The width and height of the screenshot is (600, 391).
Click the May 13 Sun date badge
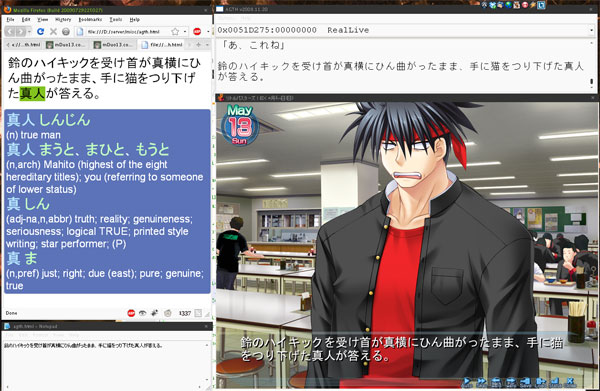tap(240, 125)
